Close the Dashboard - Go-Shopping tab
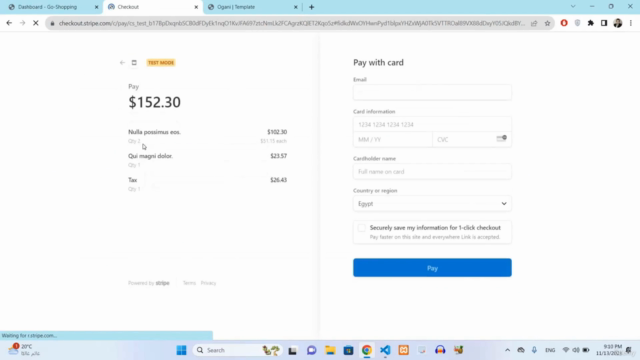This screenshot has width=640, height=360. coord(97,7)
